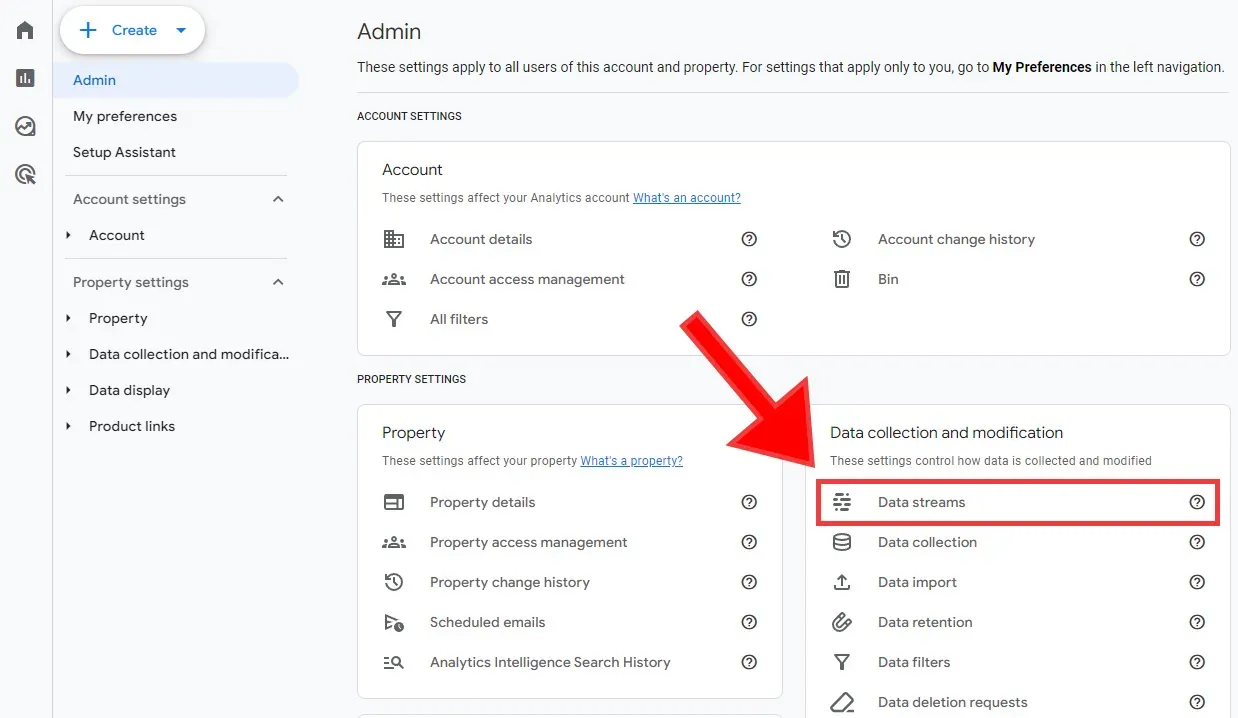The width and height of the screenshot is (1238, 718).
Task: Expand the Product links tree item
Action: point(69,426)
